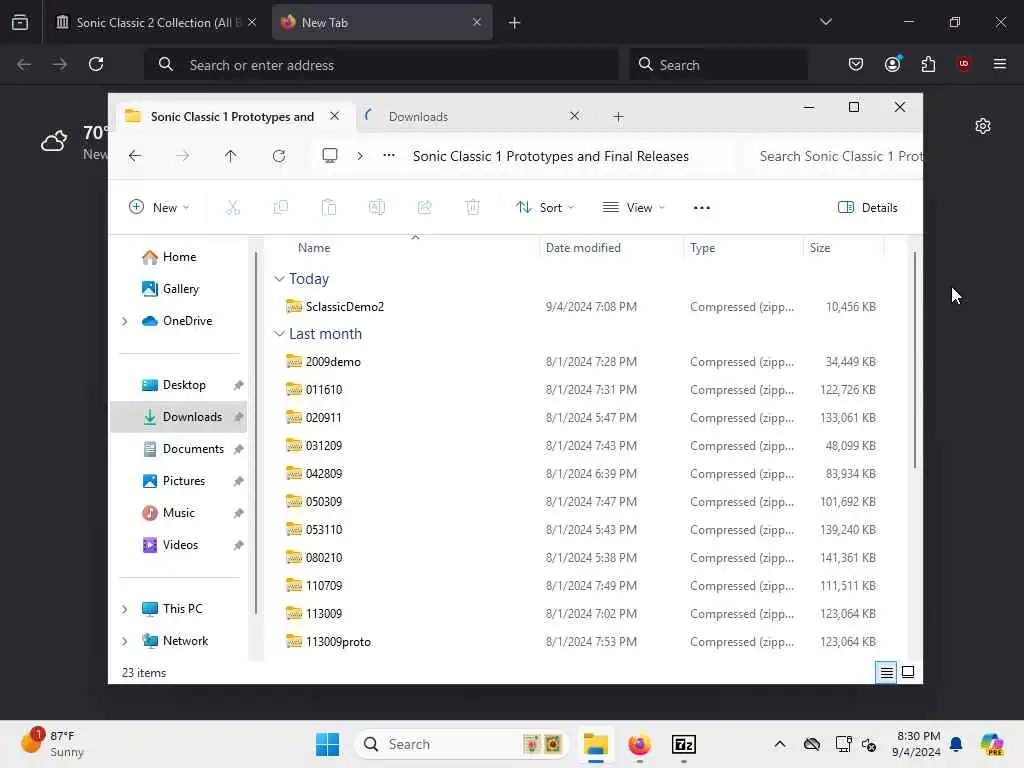This screenshot has height=768, width=1024.
Task: Open a new Firefox tab
Action: [515, 23]
